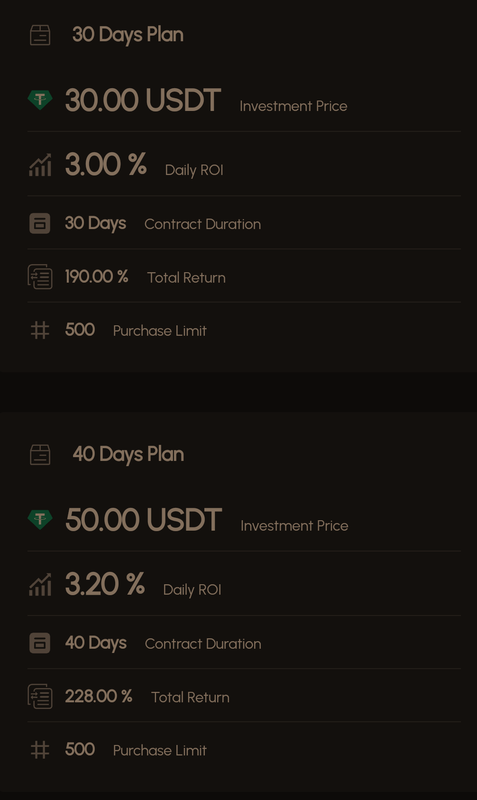Select the 50.00 USDT investment price
Image resolution: width=477 pixels, height=800 pixels.
pyautogui.click(x=143, y=520)
